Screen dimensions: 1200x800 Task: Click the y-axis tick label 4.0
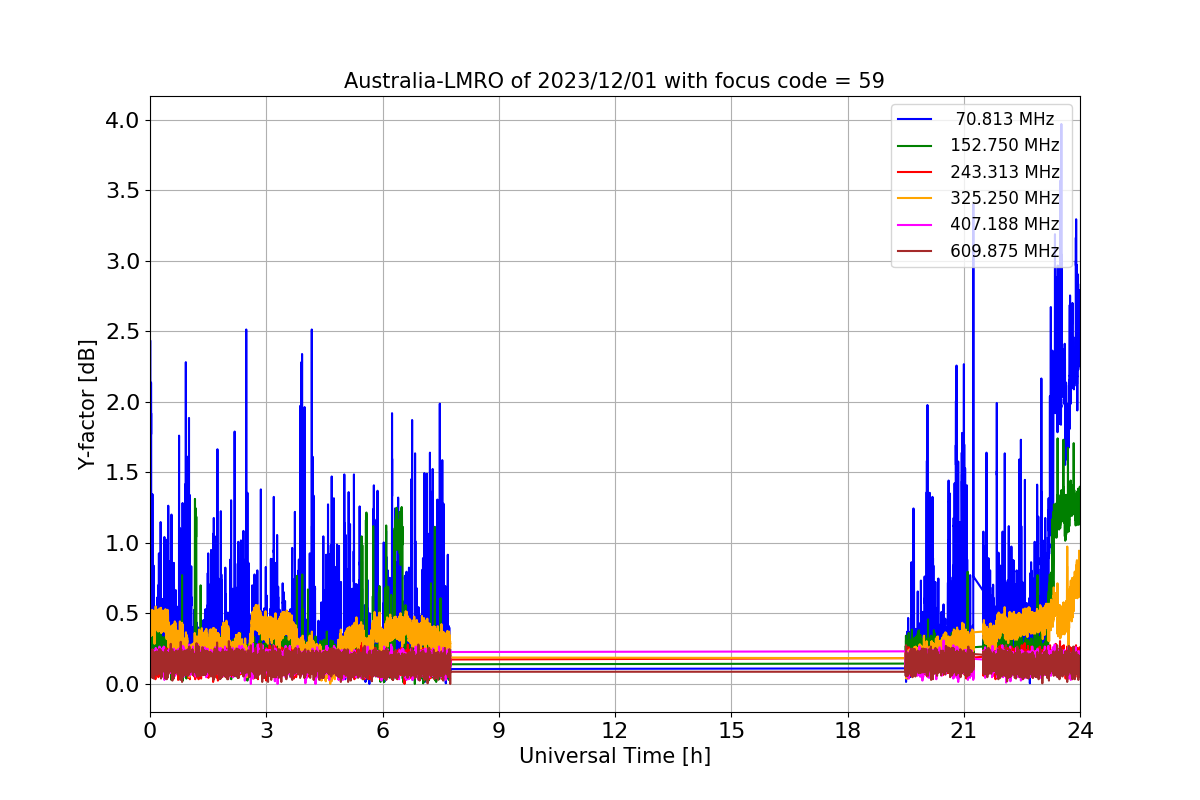[x=123, y=121]
